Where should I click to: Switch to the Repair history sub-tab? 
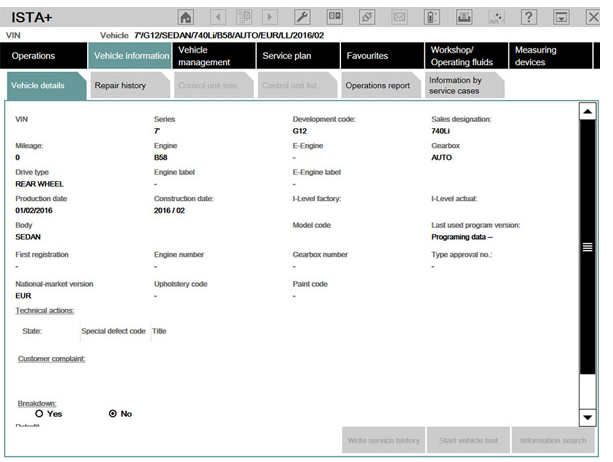click(130, 85)
